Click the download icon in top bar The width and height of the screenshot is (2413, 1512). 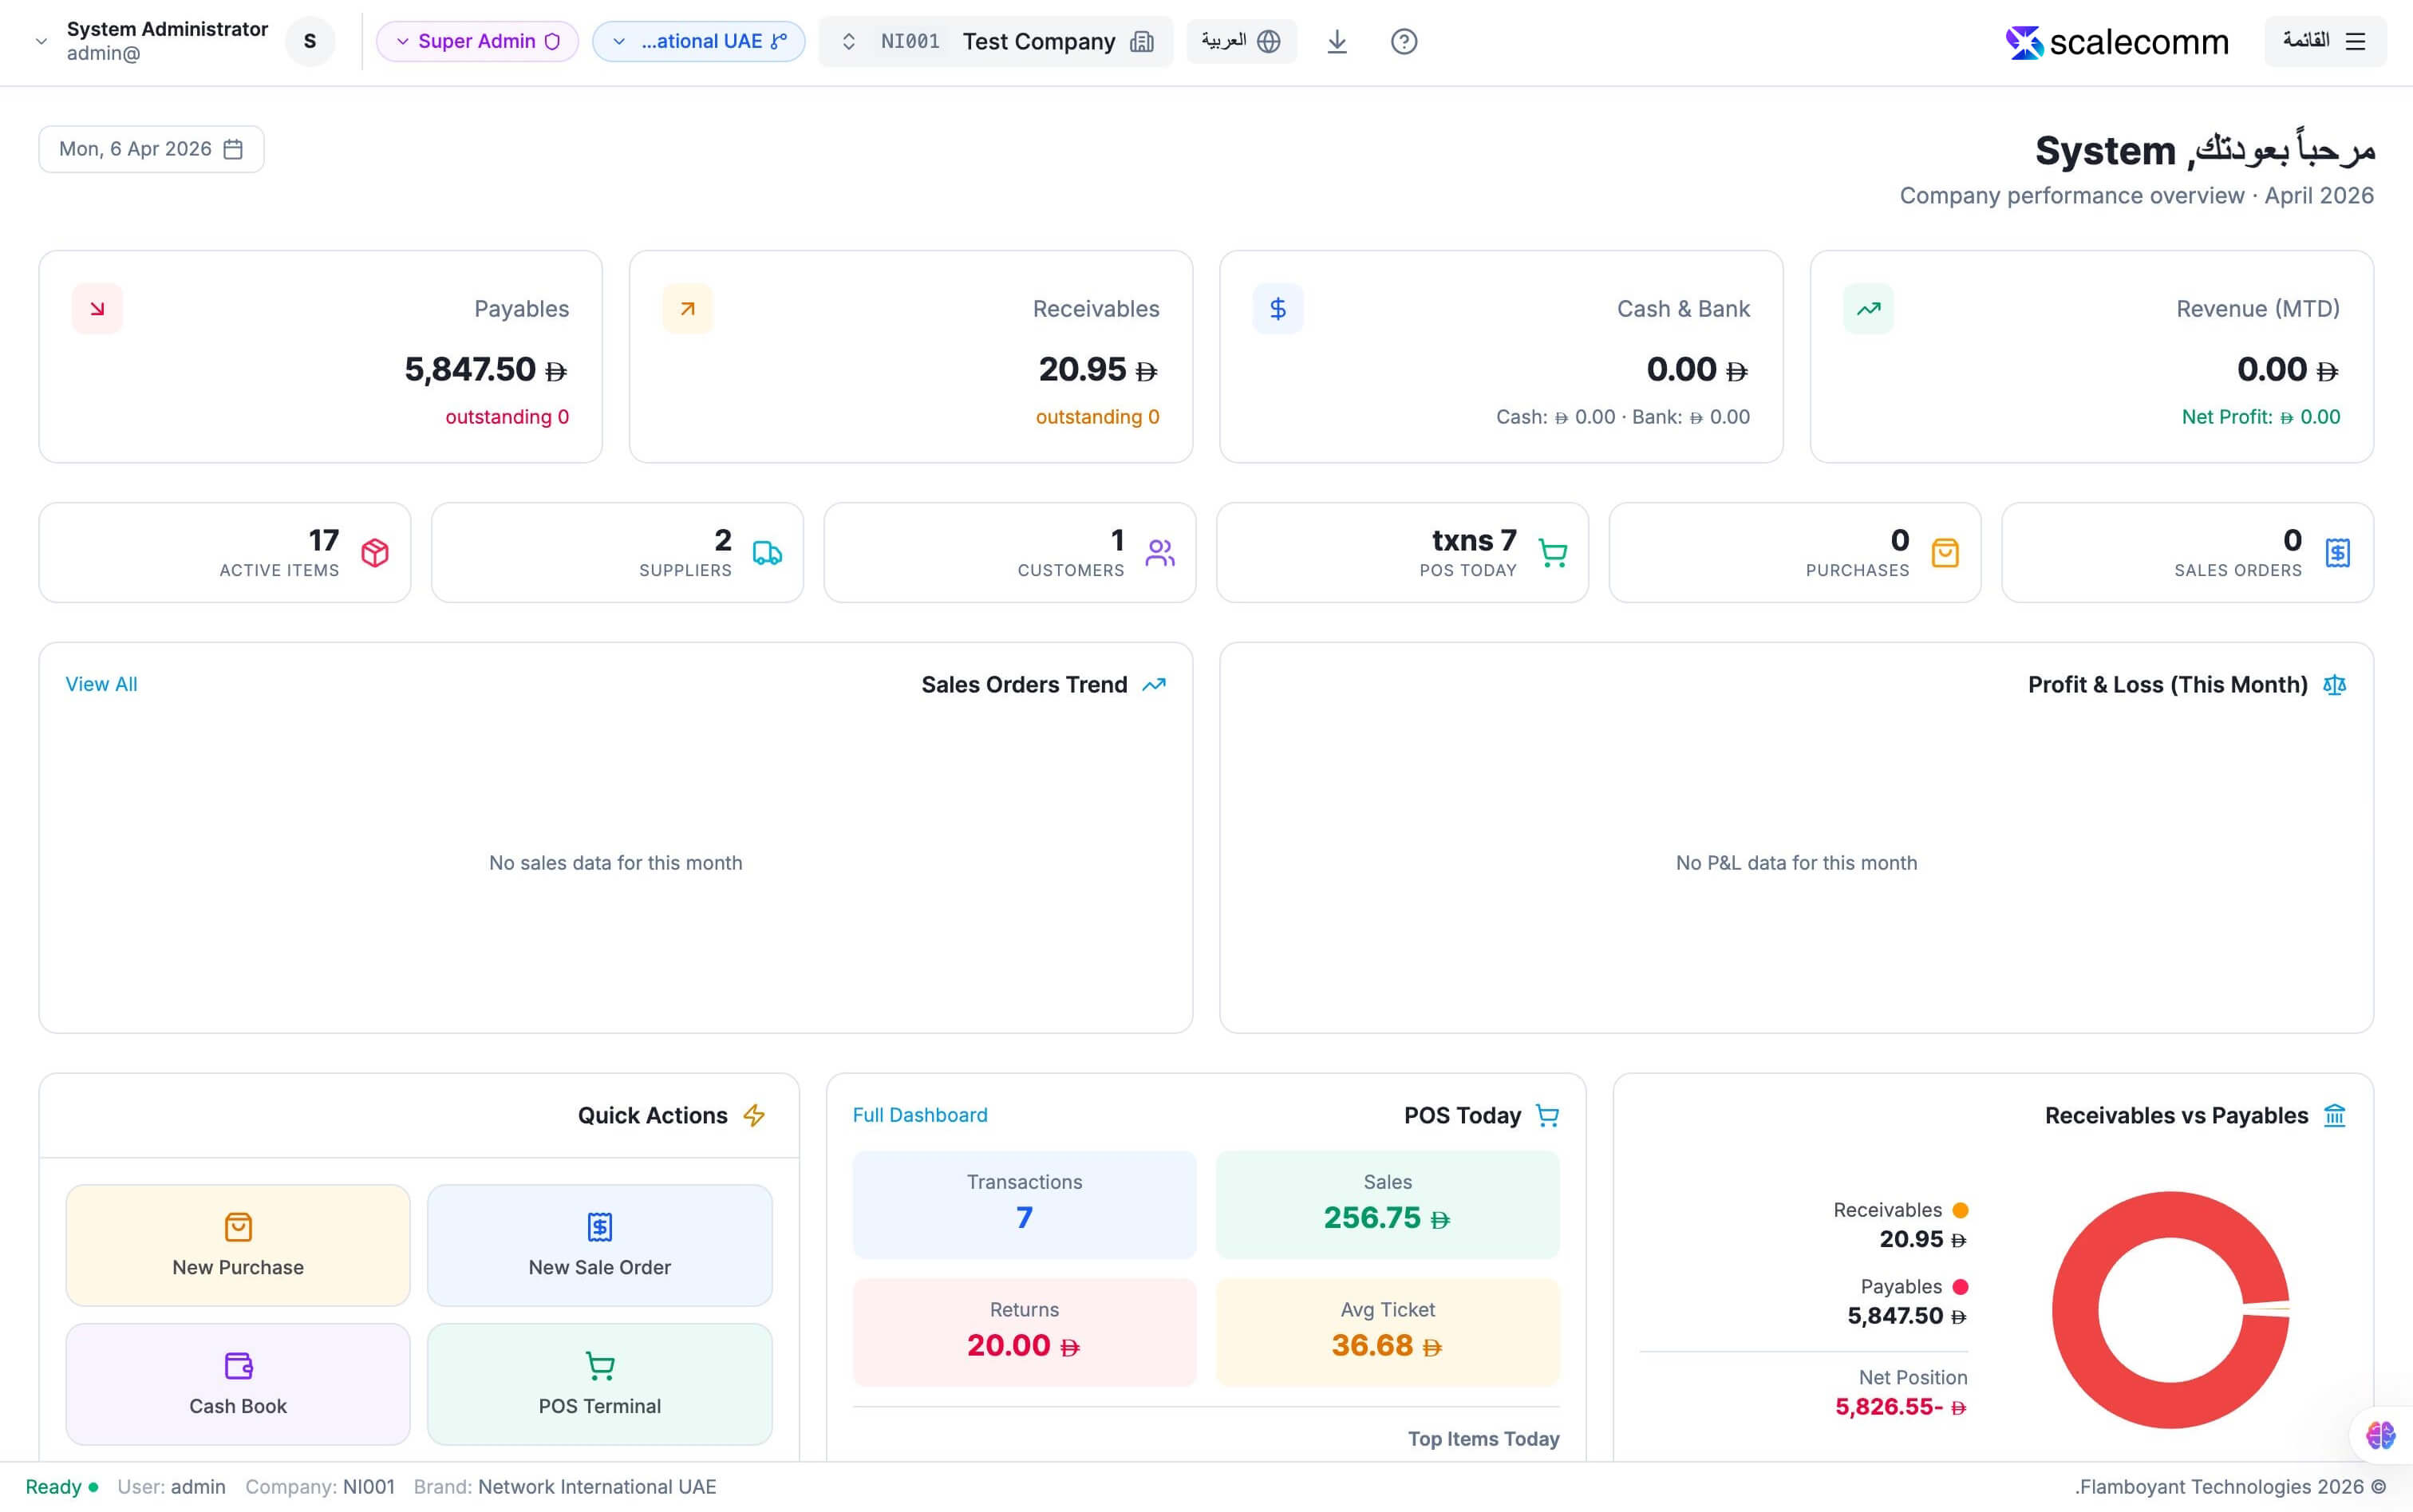click(x=1337, y=41)
